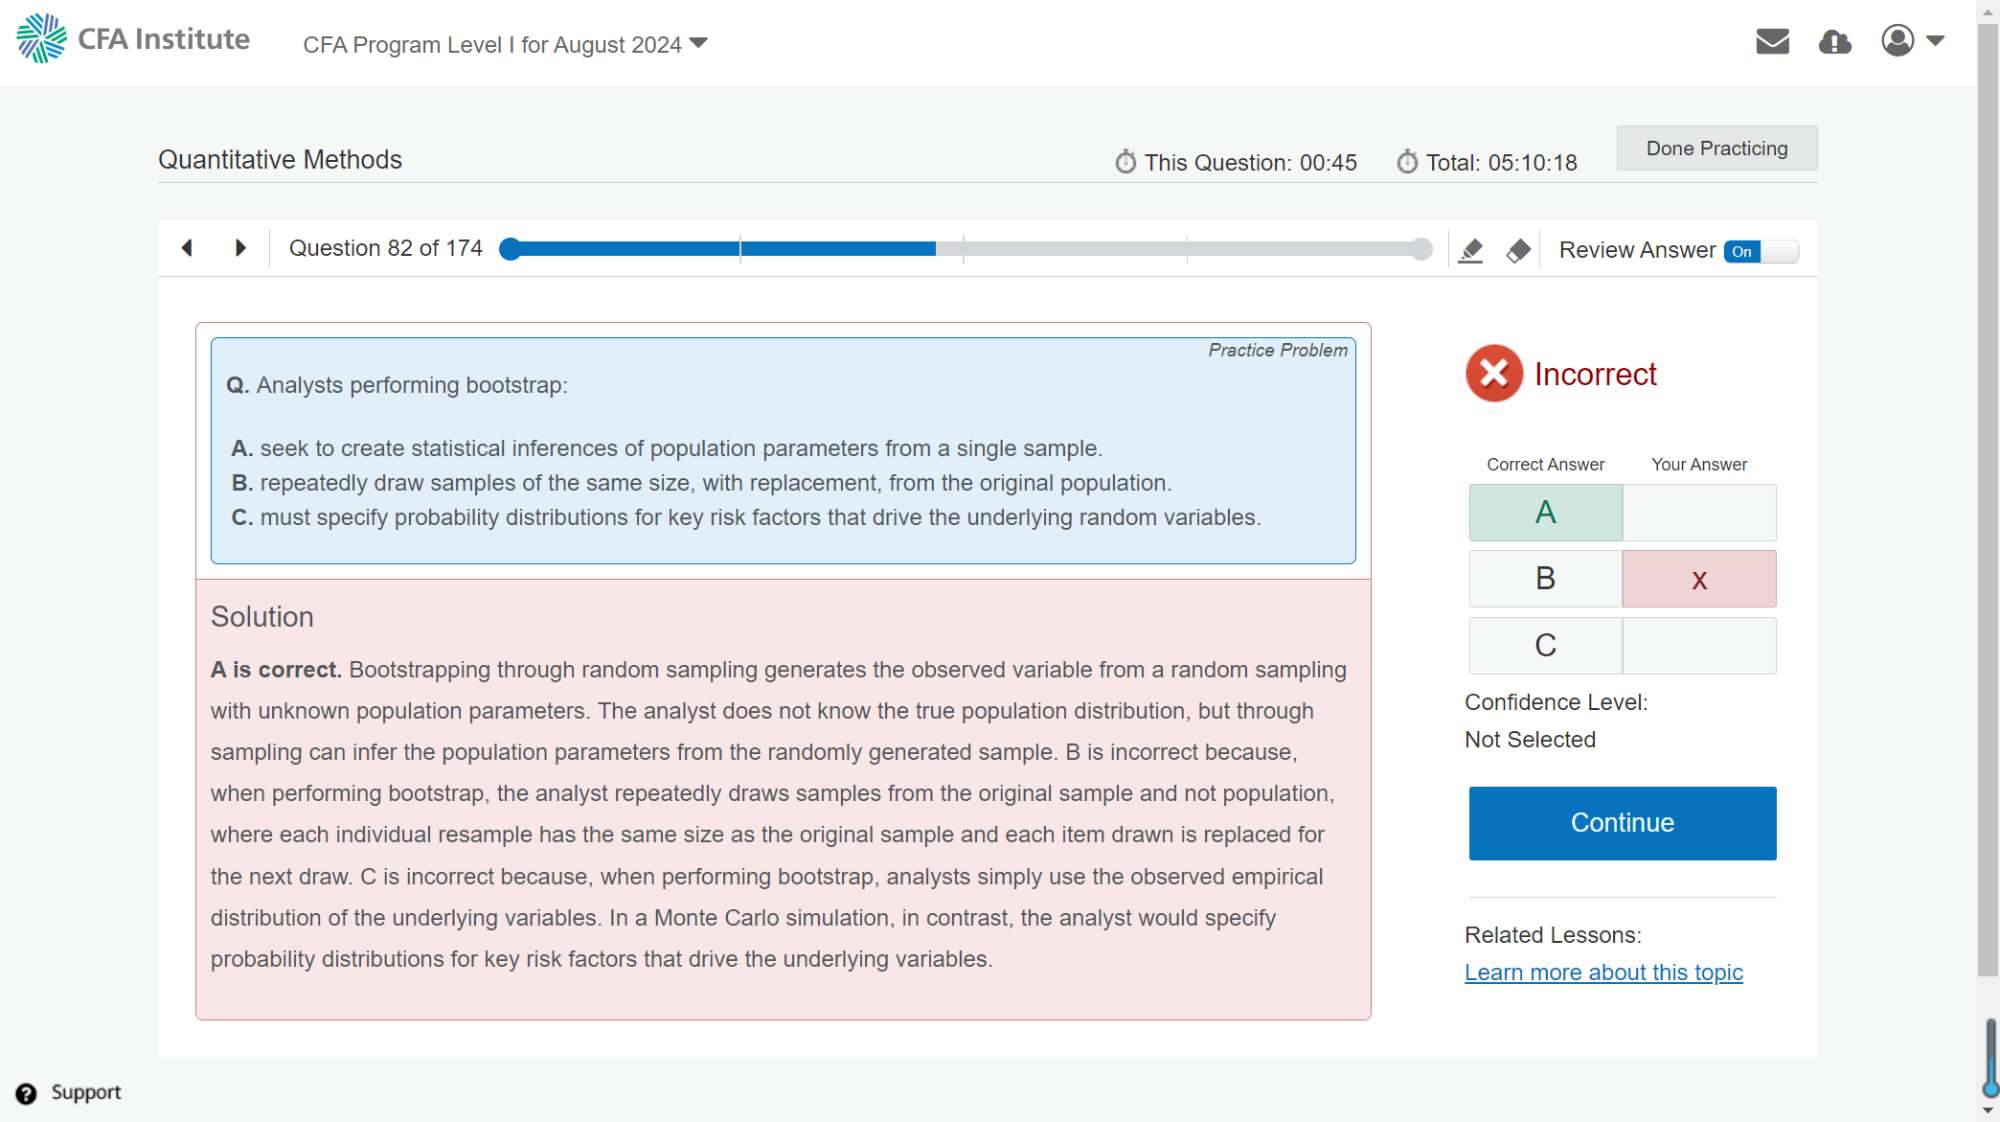Select the eraser tool

pos(1518,250)
